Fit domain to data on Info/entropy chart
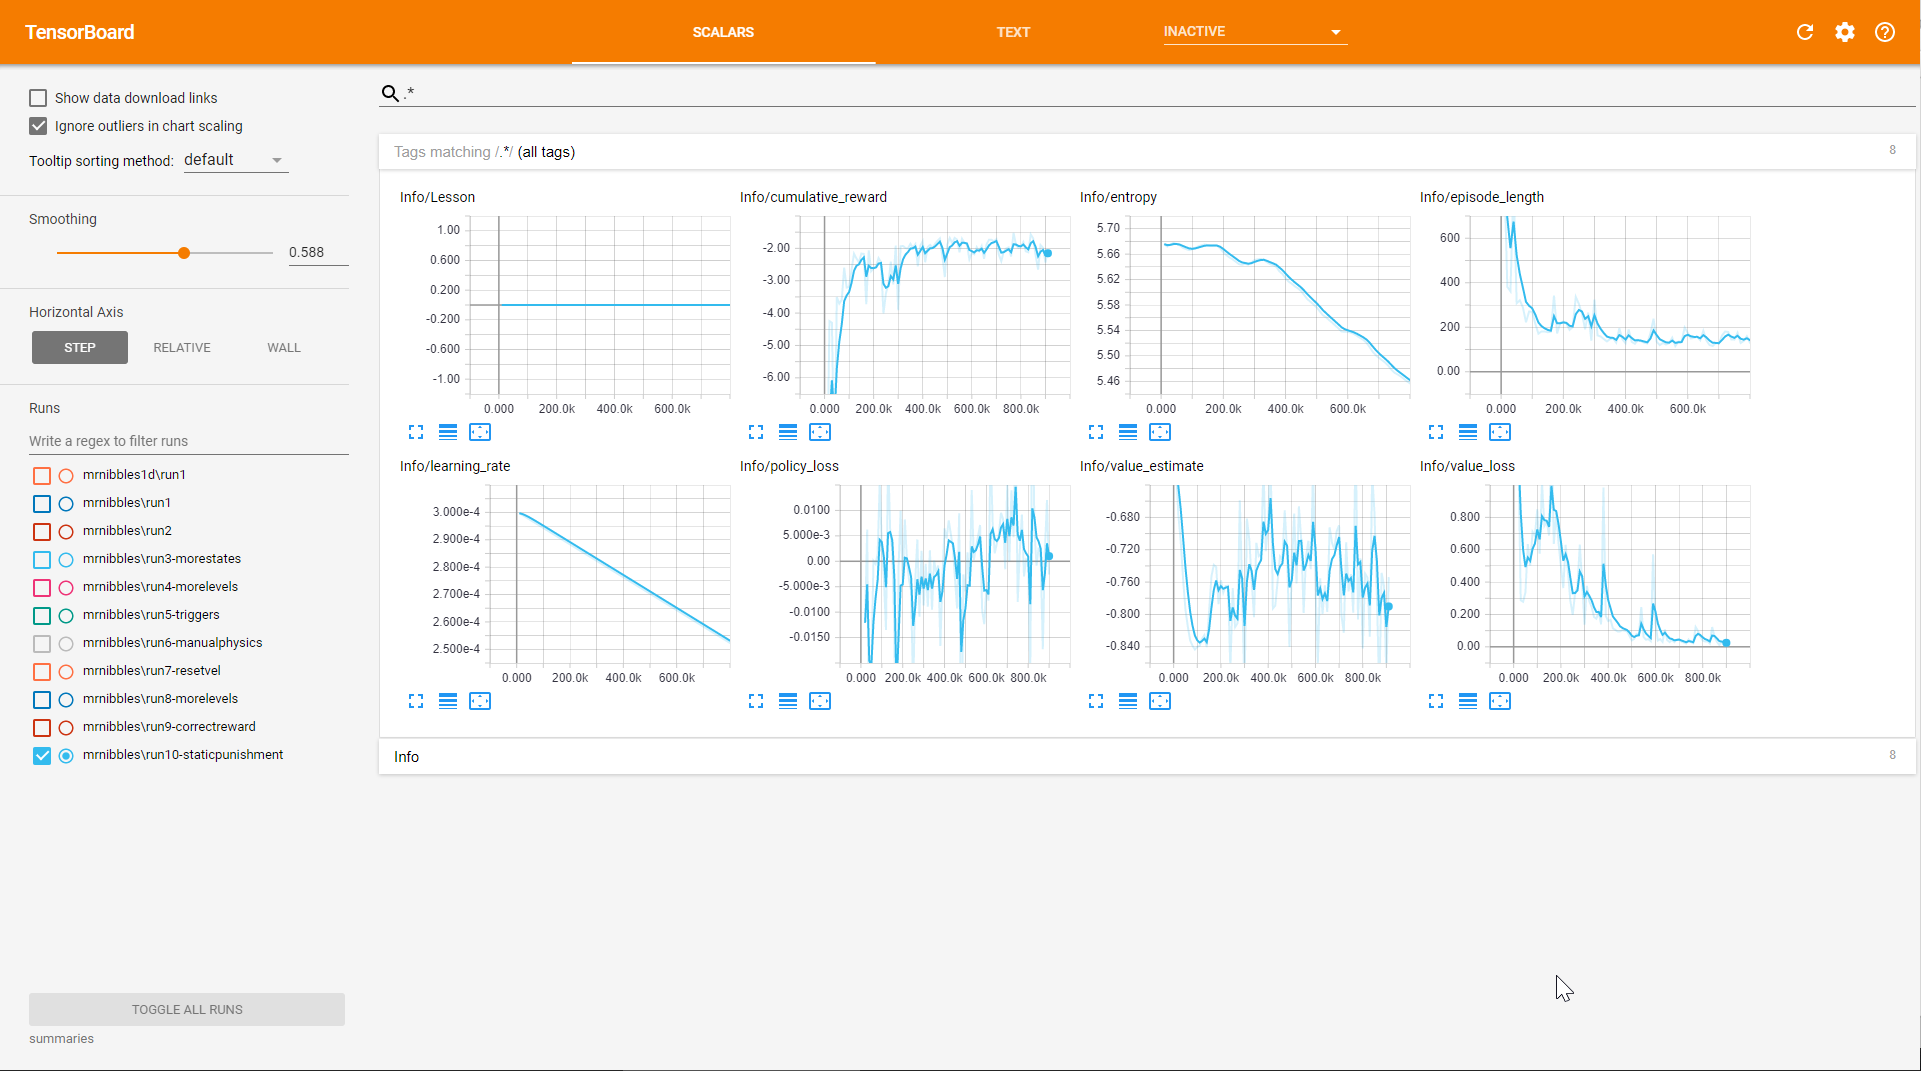Image resolution: width=1921 pixels, height=1071 pixels. click(1160, 432)
